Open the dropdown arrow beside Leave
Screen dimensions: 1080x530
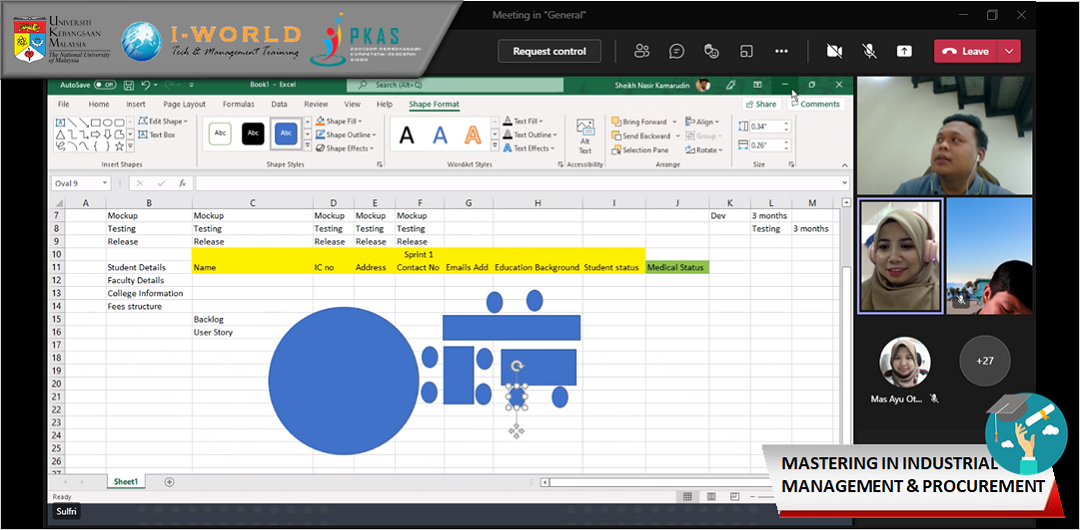pyautogui.click(x=1009, y=51)
